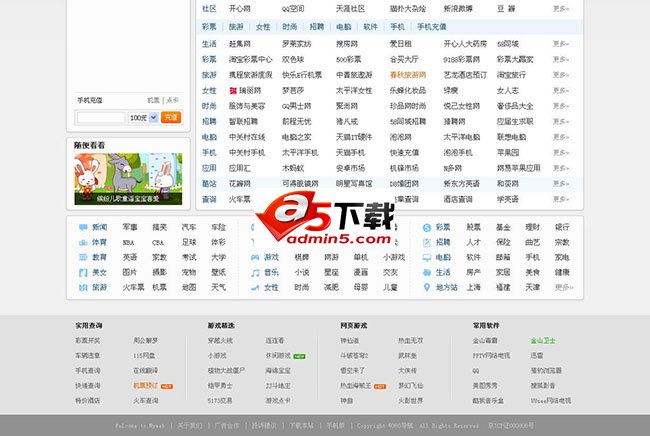
Task: Open the 火车票 link in 旅游 row
Action: coord(133,287)
